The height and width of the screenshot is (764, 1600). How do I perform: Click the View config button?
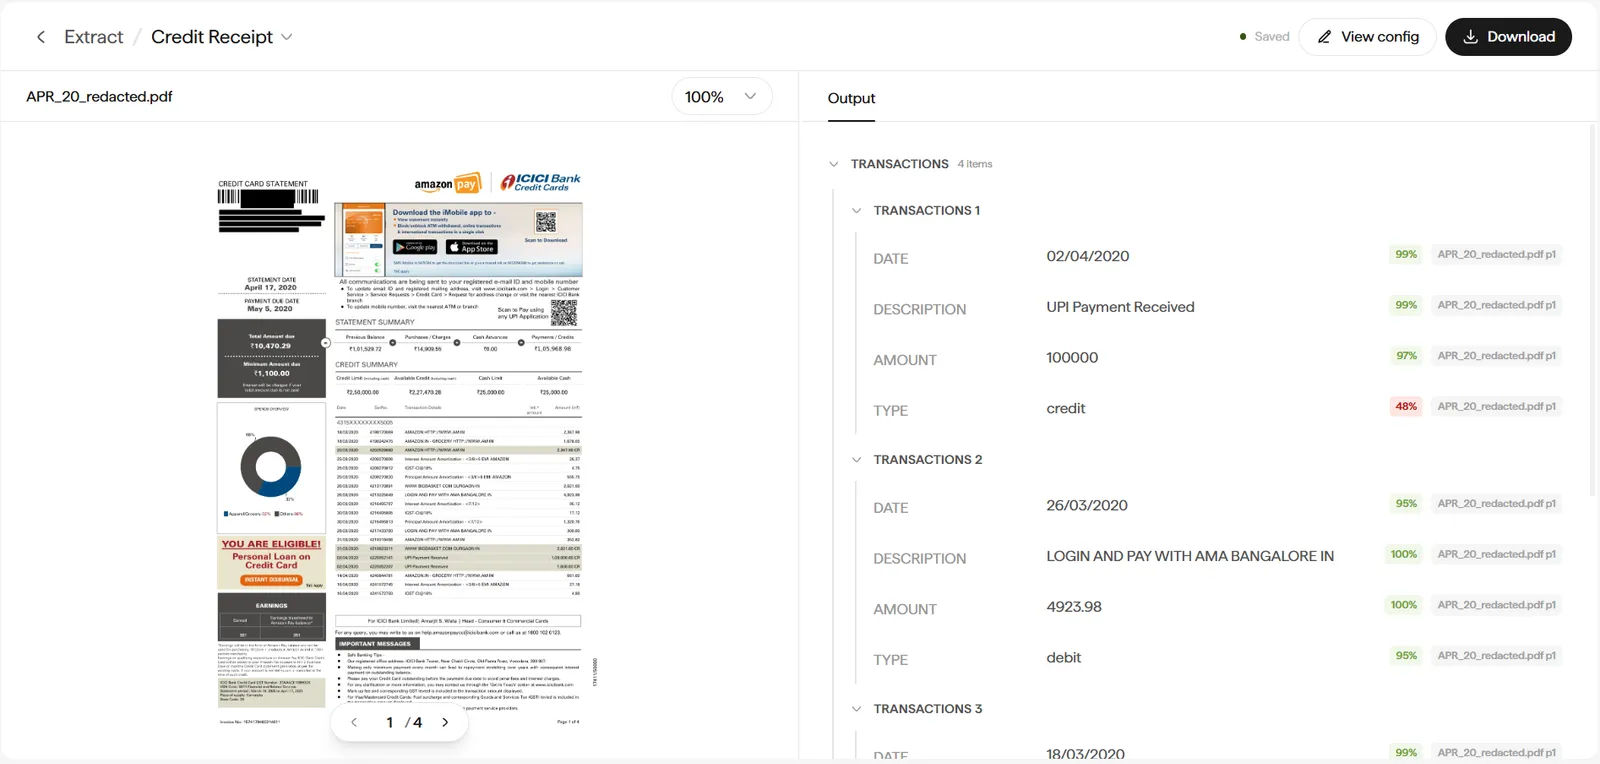click(x=1367, y=37)
